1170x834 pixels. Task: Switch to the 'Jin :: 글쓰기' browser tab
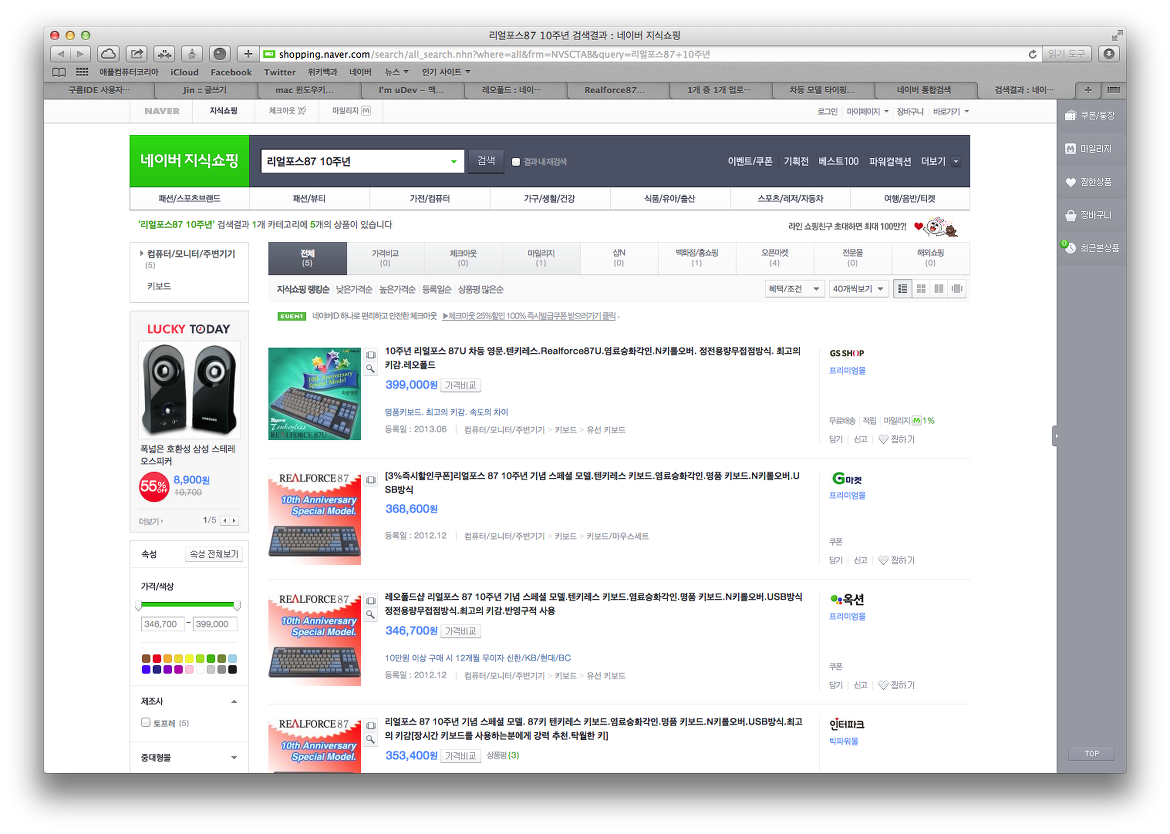(204, 90)
